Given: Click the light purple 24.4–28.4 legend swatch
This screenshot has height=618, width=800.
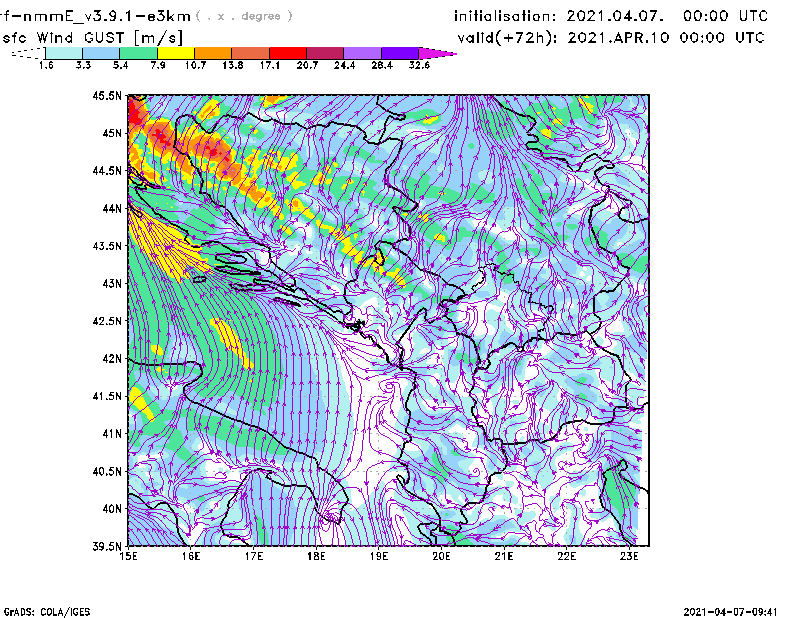Looking at the screenshot, I should pos(362,53).
